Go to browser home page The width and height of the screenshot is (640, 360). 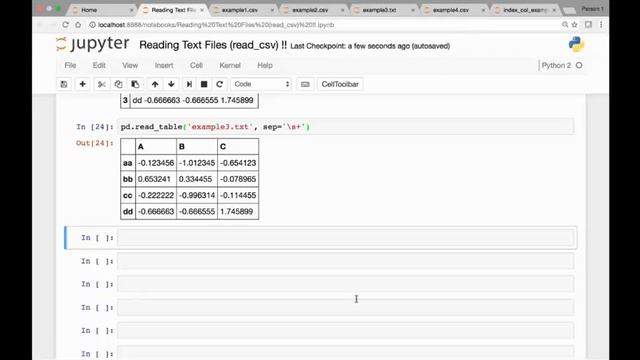78,25
